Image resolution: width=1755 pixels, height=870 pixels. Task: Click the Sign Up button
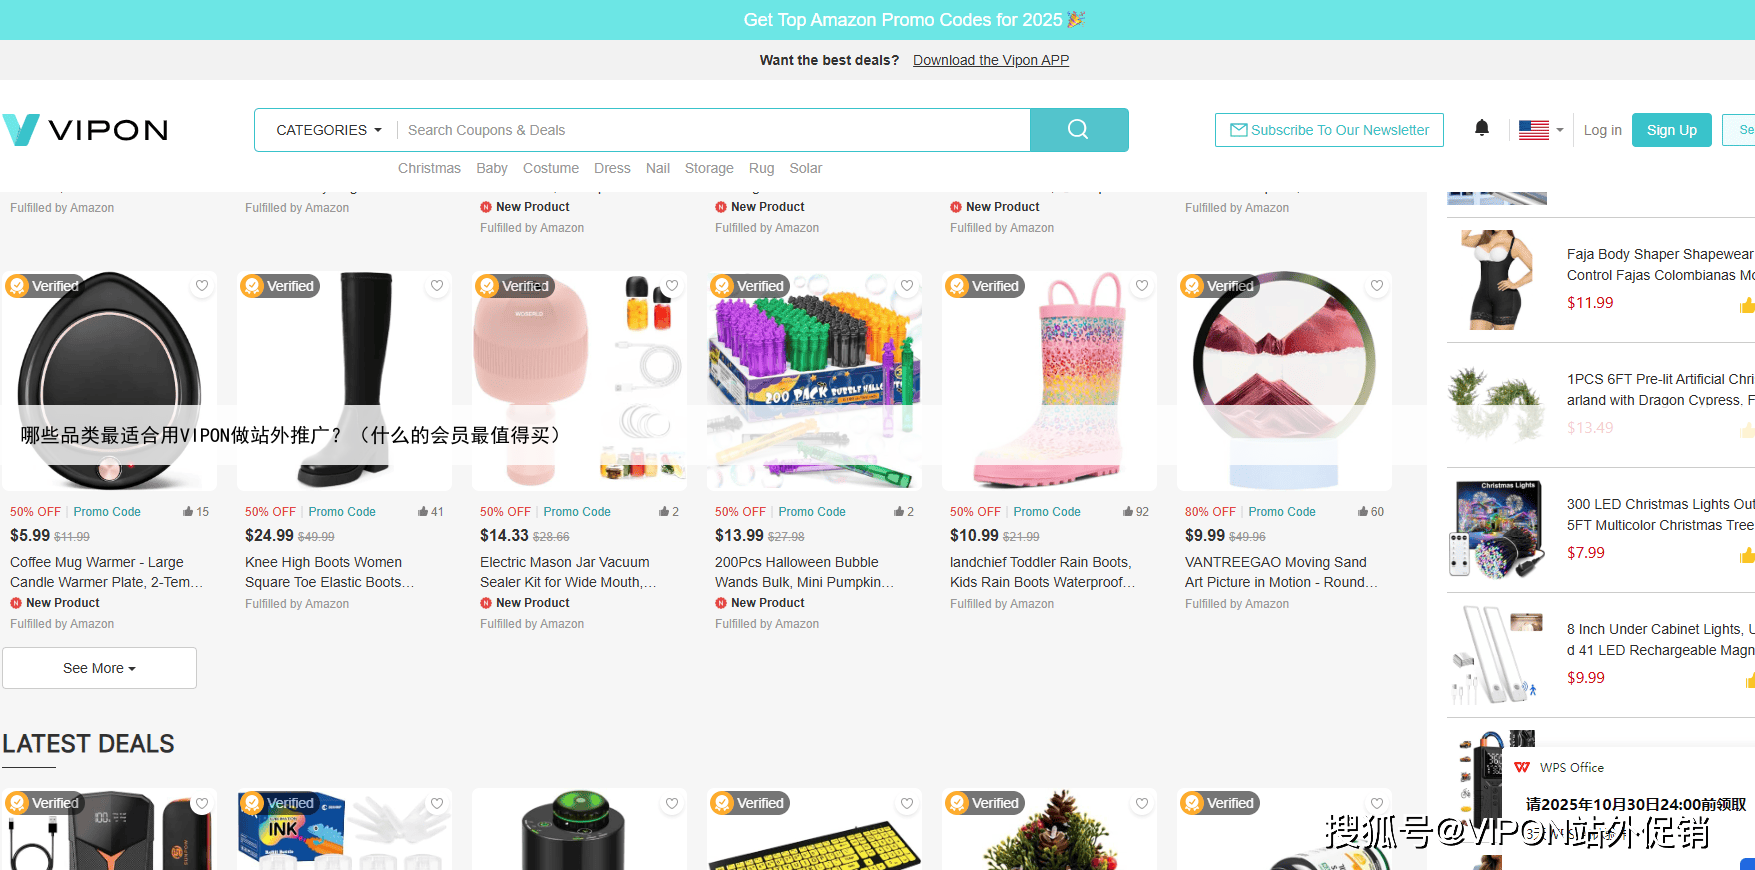point(1671,130)
